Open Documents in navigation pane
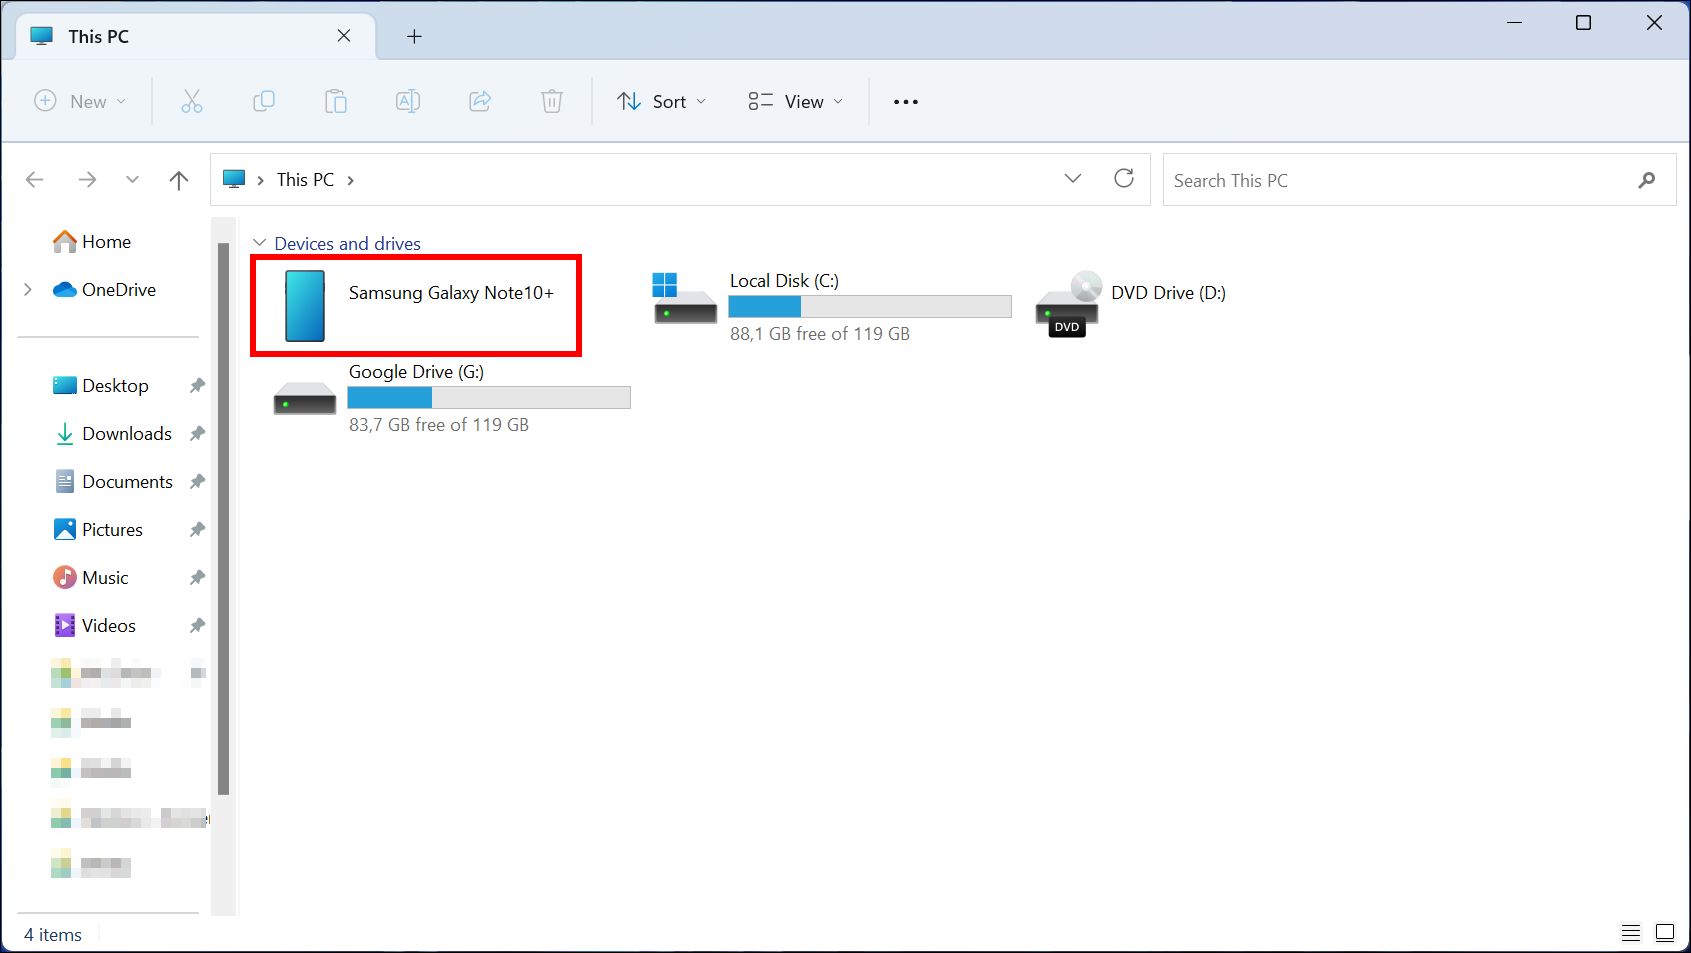Viewport: 1691px width, 953px height. pos(112,482)
